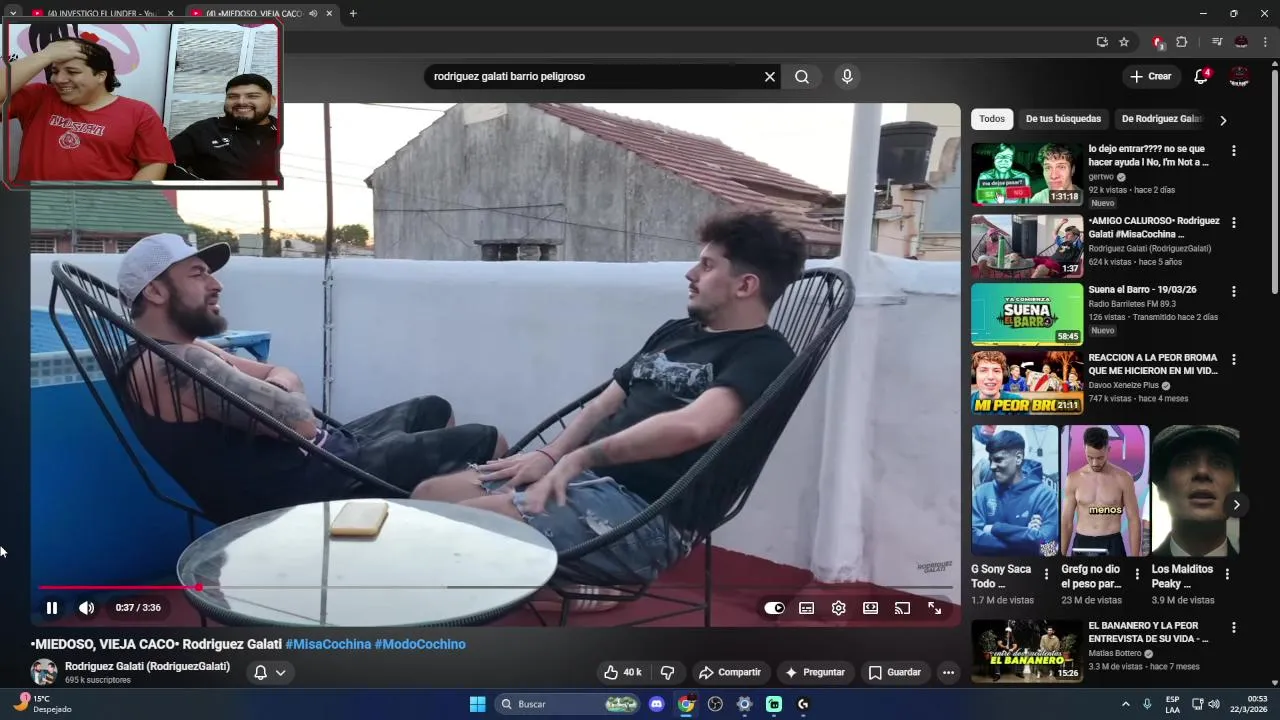Toggle the autoplay switch in player
Image resolution: width=1280 pixels, height=720 pixels.
[x=774, y=607]
